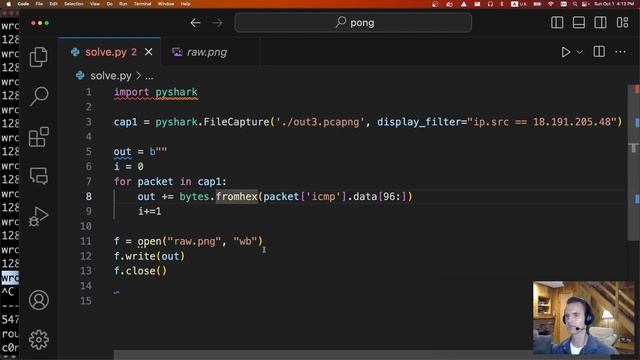
Task: Open the chat view in activity bar
Action: pos(39,176)
